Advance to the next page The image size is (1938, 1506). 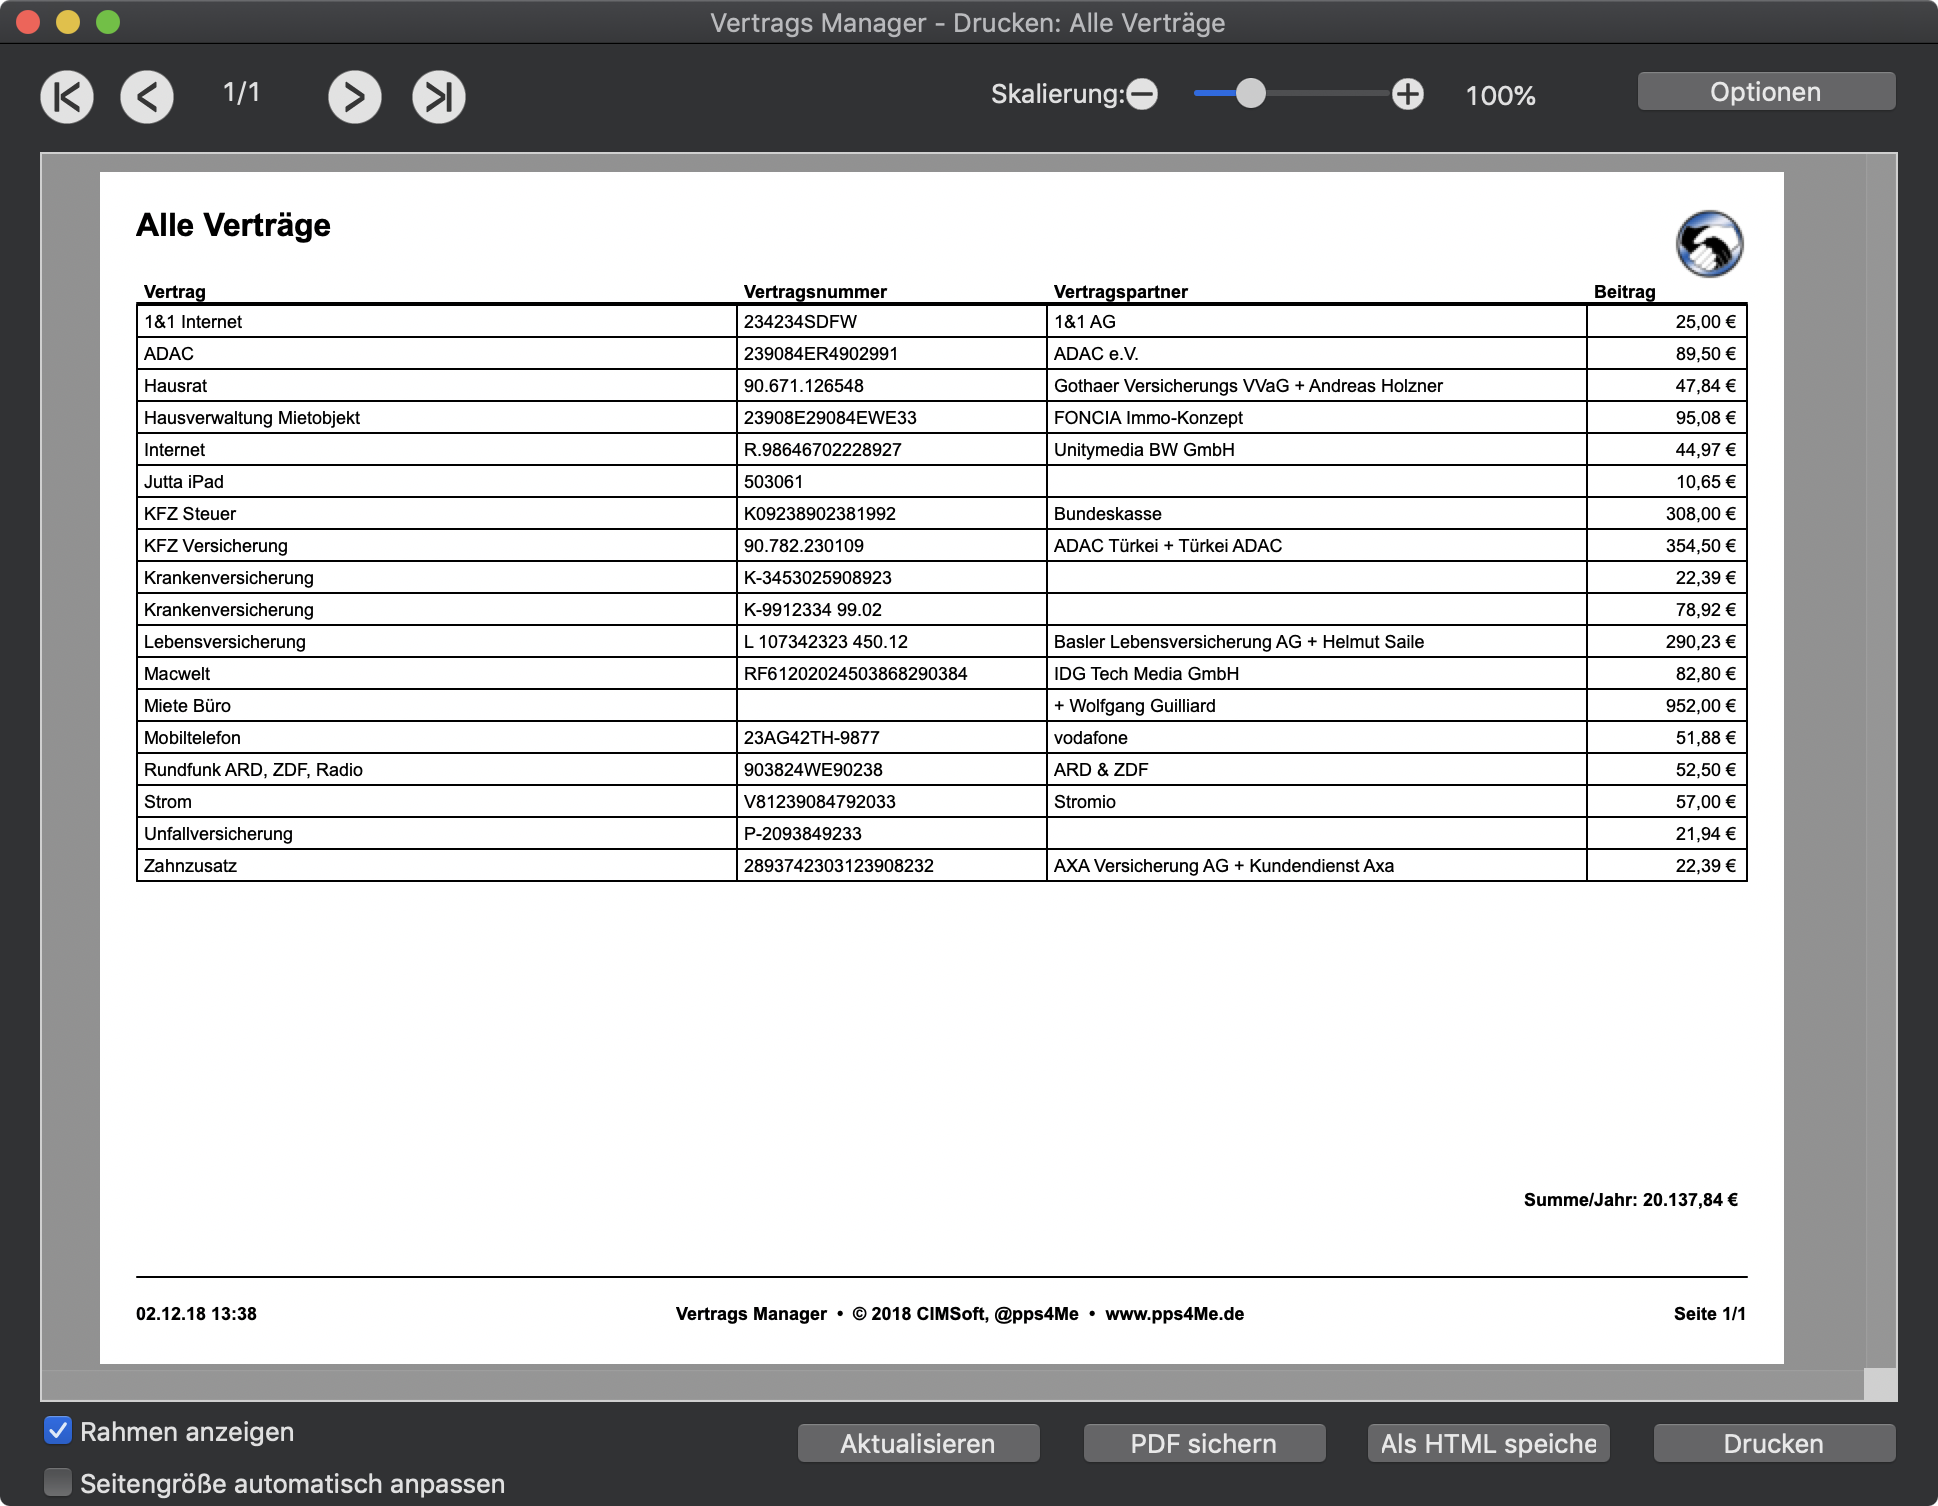355,97
